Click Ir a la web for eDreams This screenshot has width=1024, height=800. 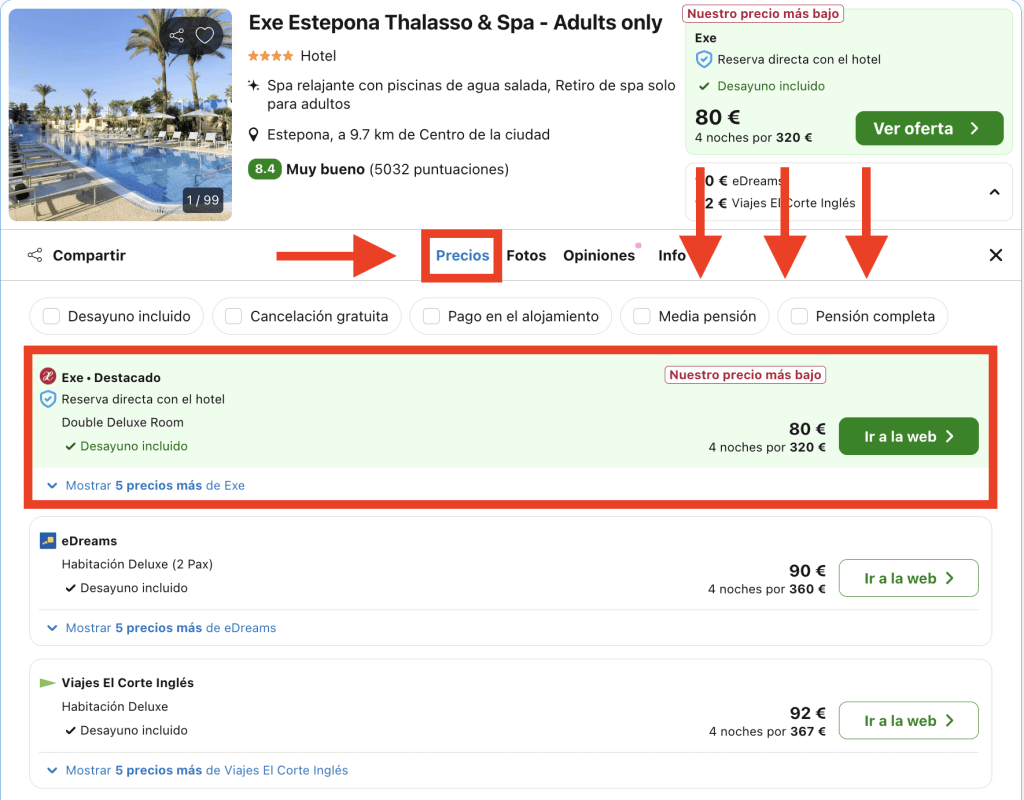click(x=908, y=578)
